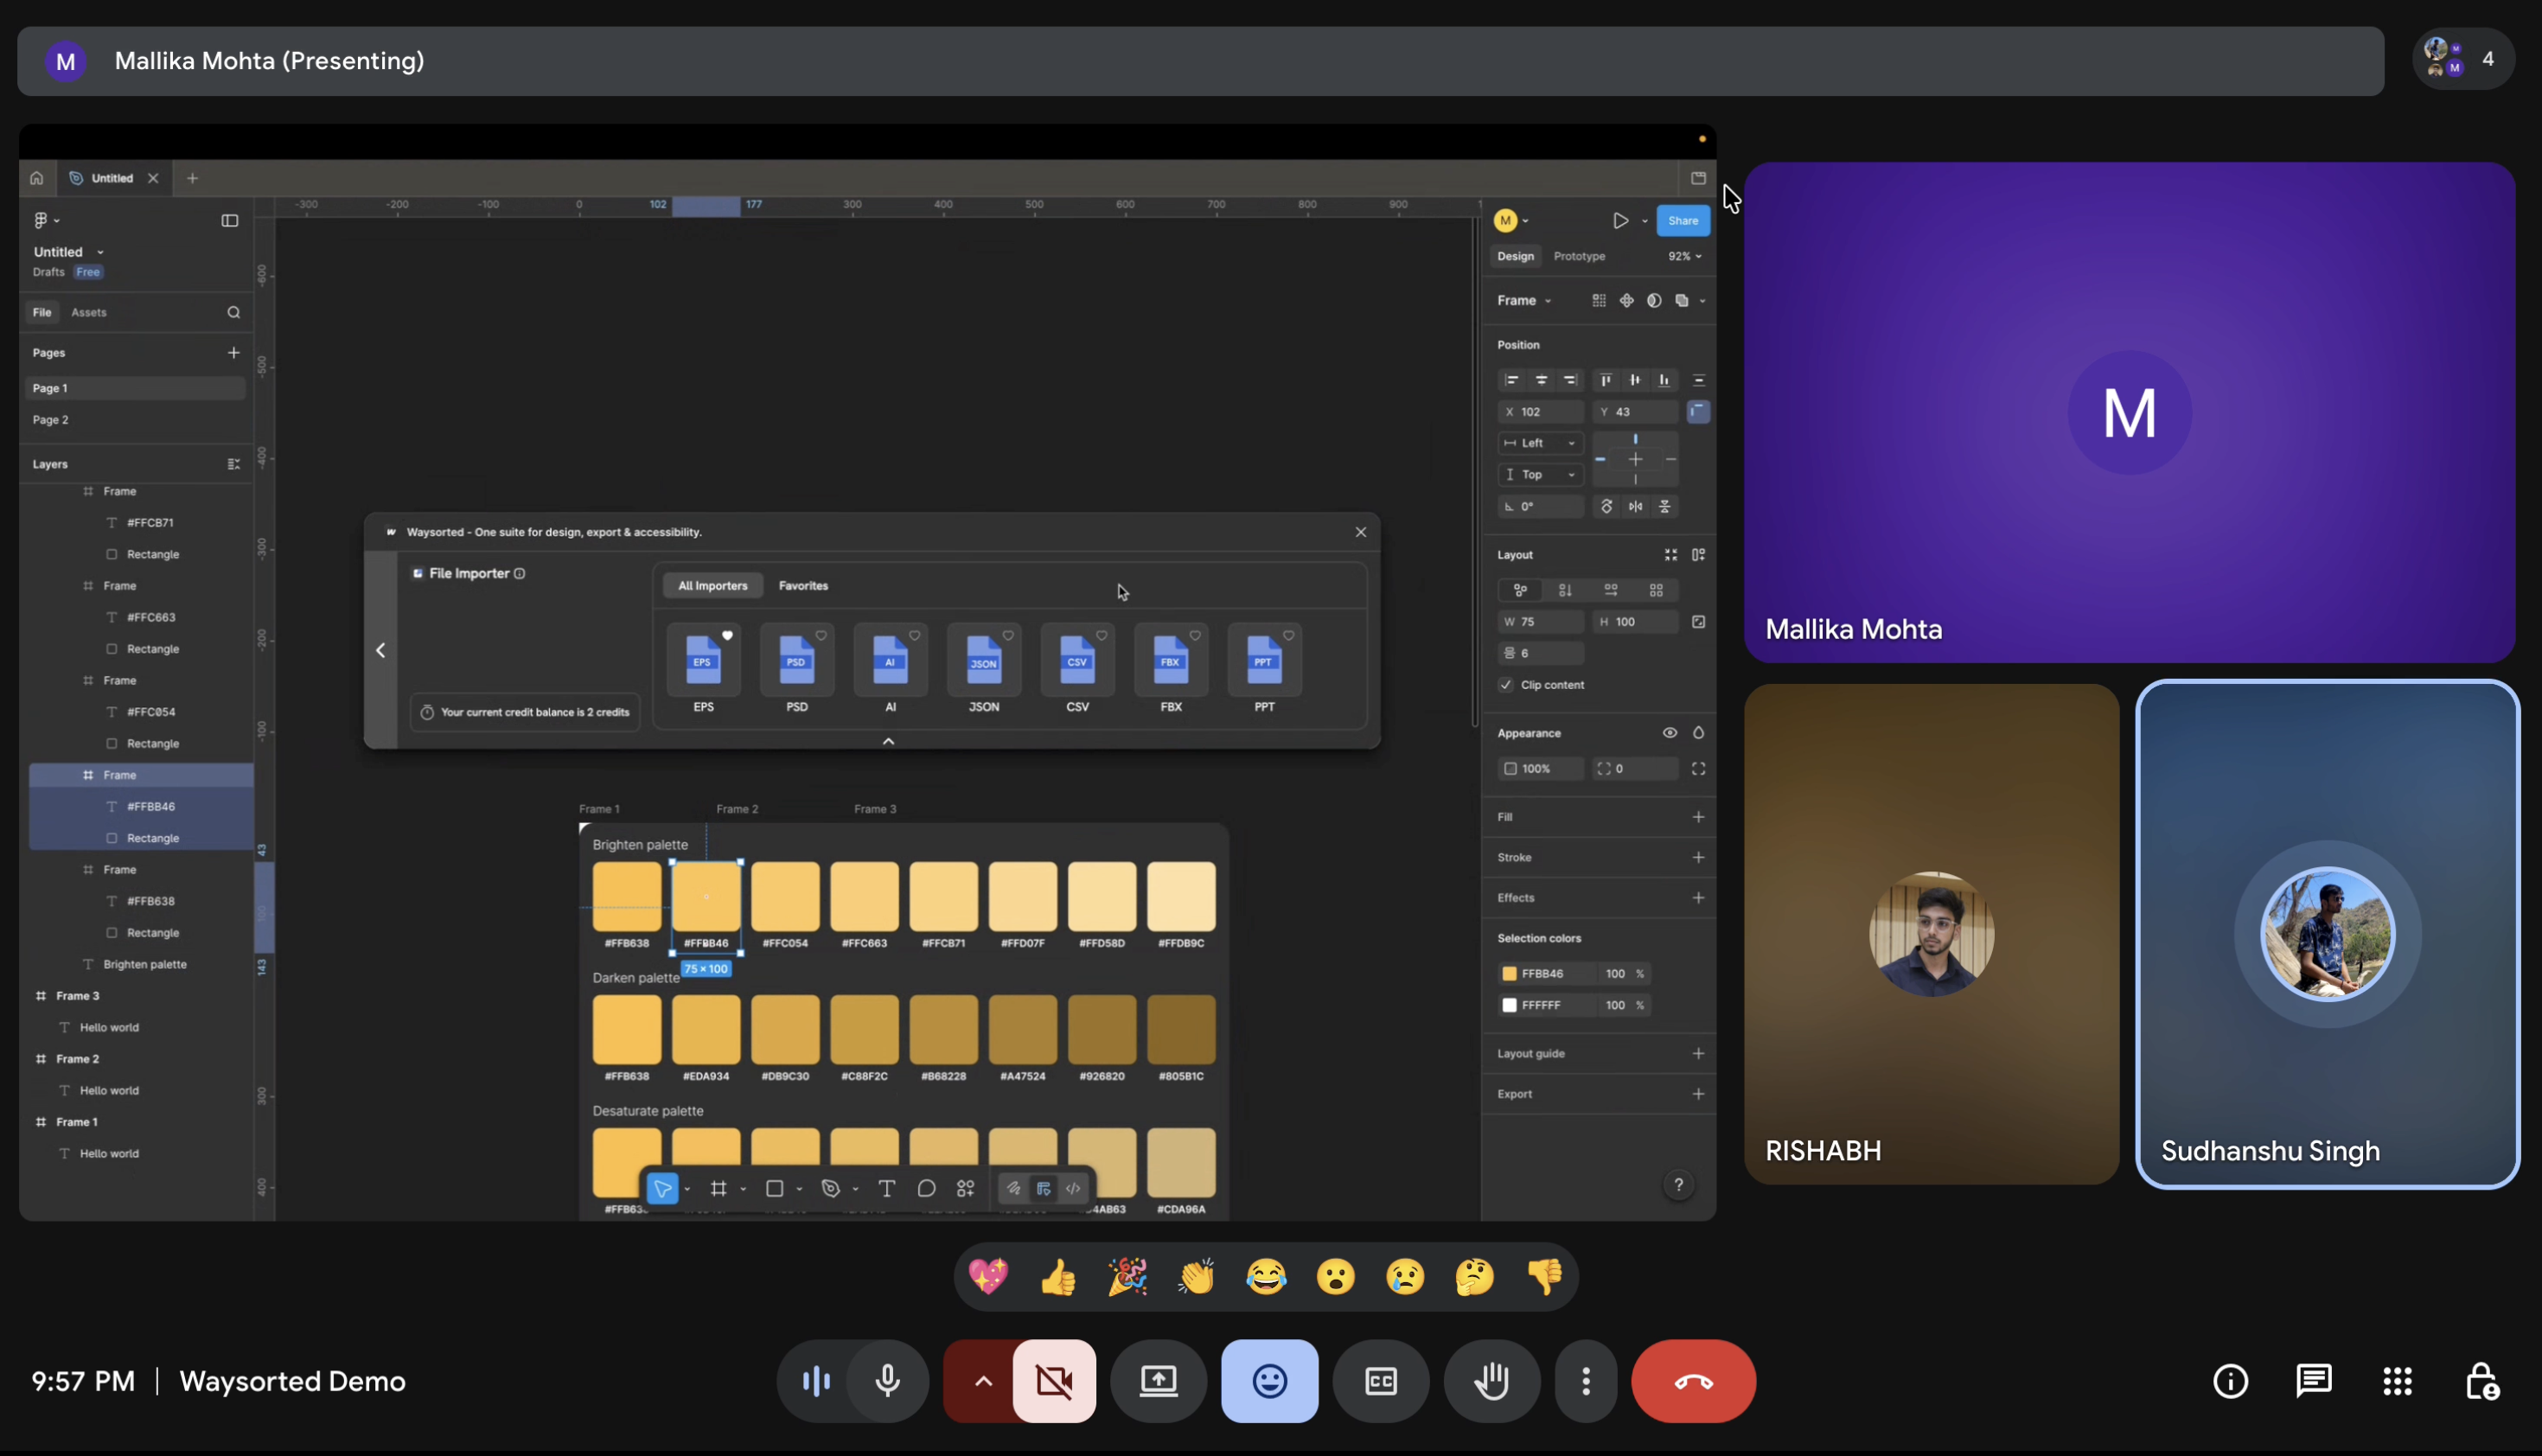Open the Left horizontal constraint dropdown
The width and height of the screenshot is (2542, 1456).
tap(1540, 443)
